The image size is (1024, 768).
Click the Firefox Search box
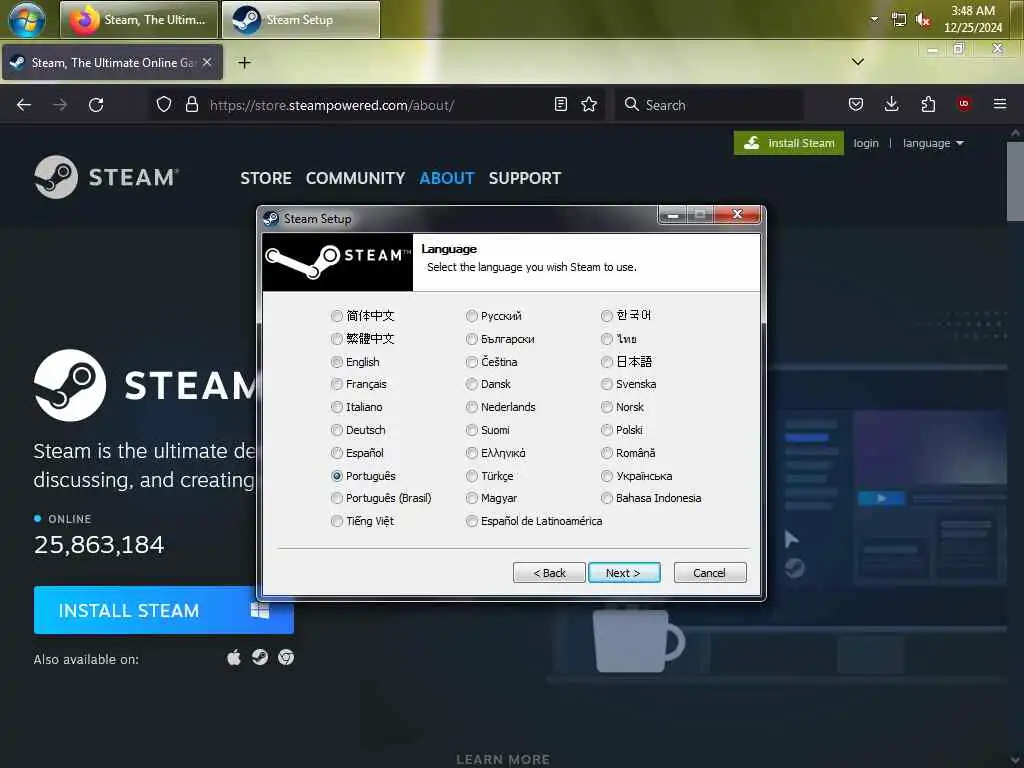click(709, 104)
